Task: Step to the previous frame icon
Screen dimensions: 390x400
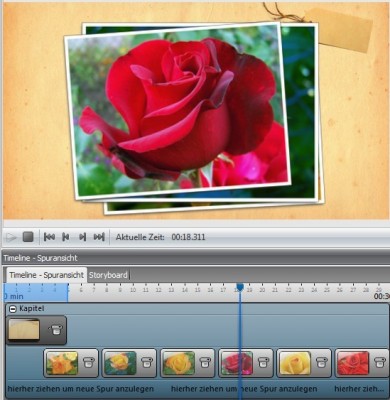Action: click(x=66, y=237)
